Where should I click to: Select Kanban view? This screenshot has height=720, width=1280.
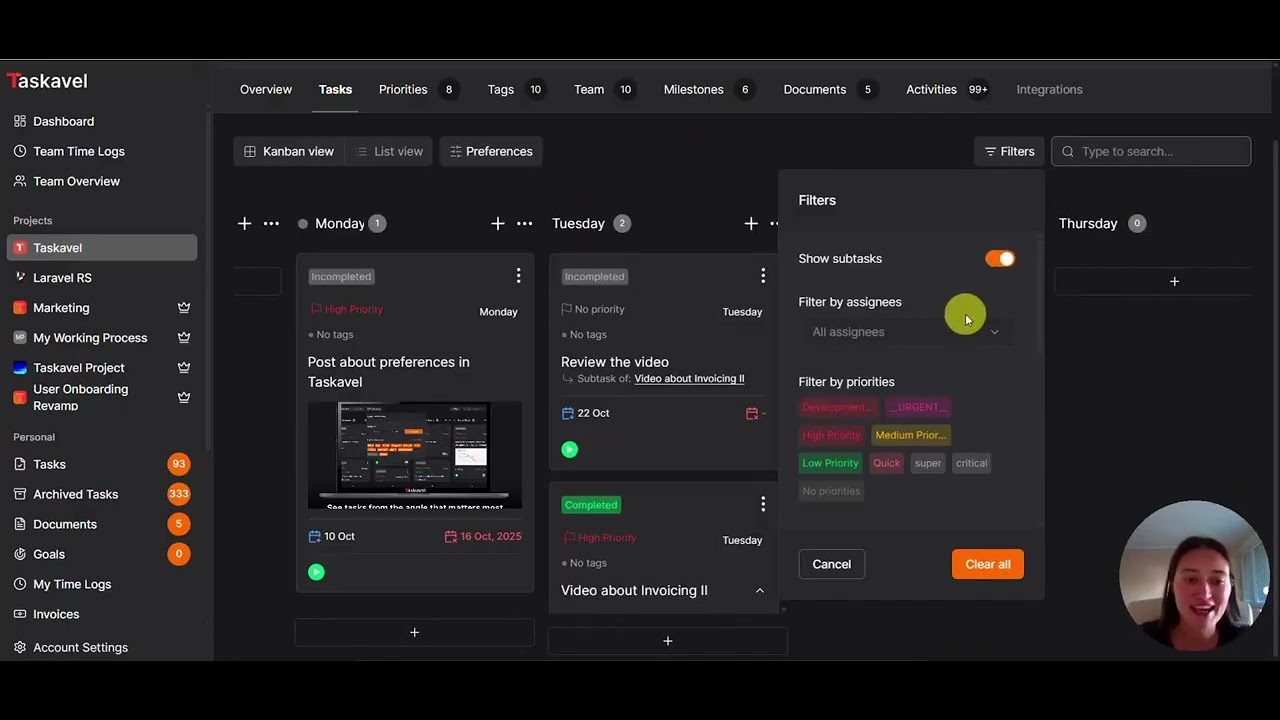click(289, 151)
